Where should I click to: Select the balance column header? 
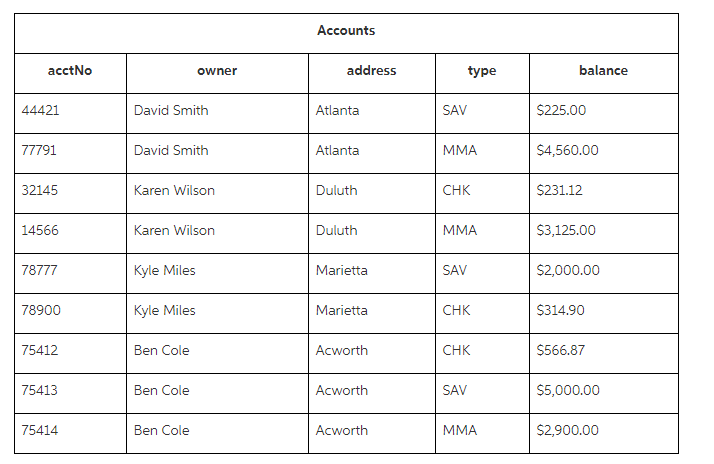click(603, 71)
